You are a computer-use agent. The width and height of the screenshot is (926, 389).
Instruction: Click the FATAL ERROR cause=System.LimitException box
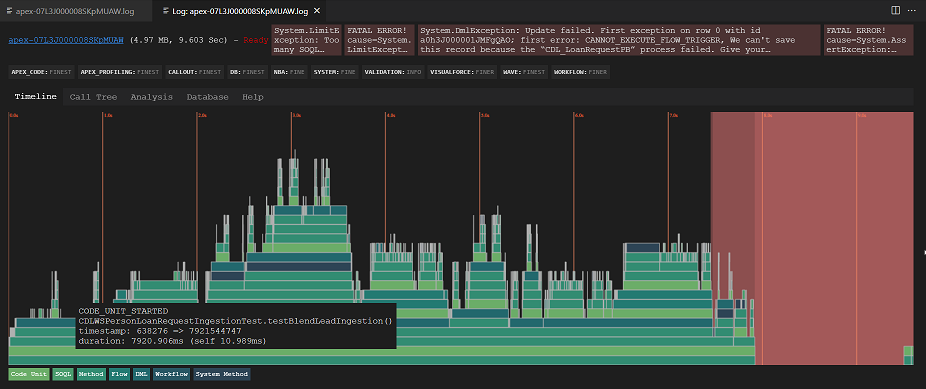(x=380, y=40)
